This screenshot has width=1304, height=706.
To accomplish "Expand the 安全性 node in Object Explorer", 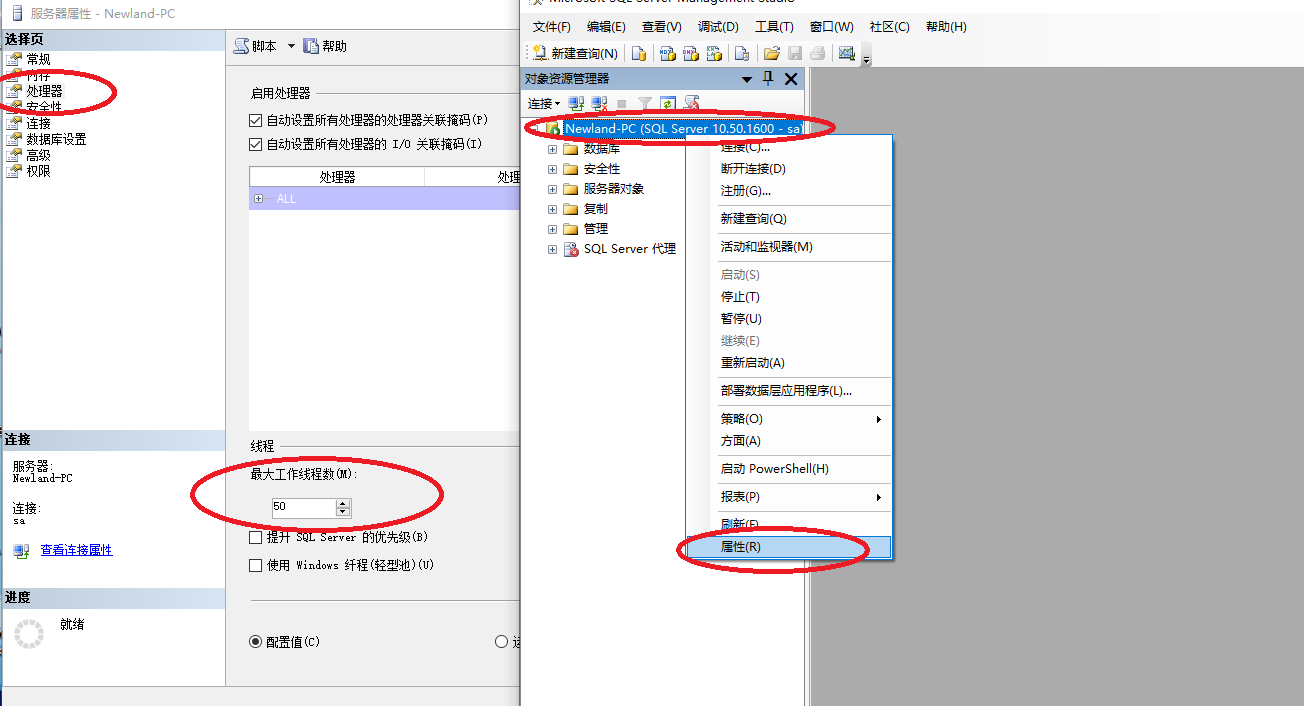I will point(552,169).
